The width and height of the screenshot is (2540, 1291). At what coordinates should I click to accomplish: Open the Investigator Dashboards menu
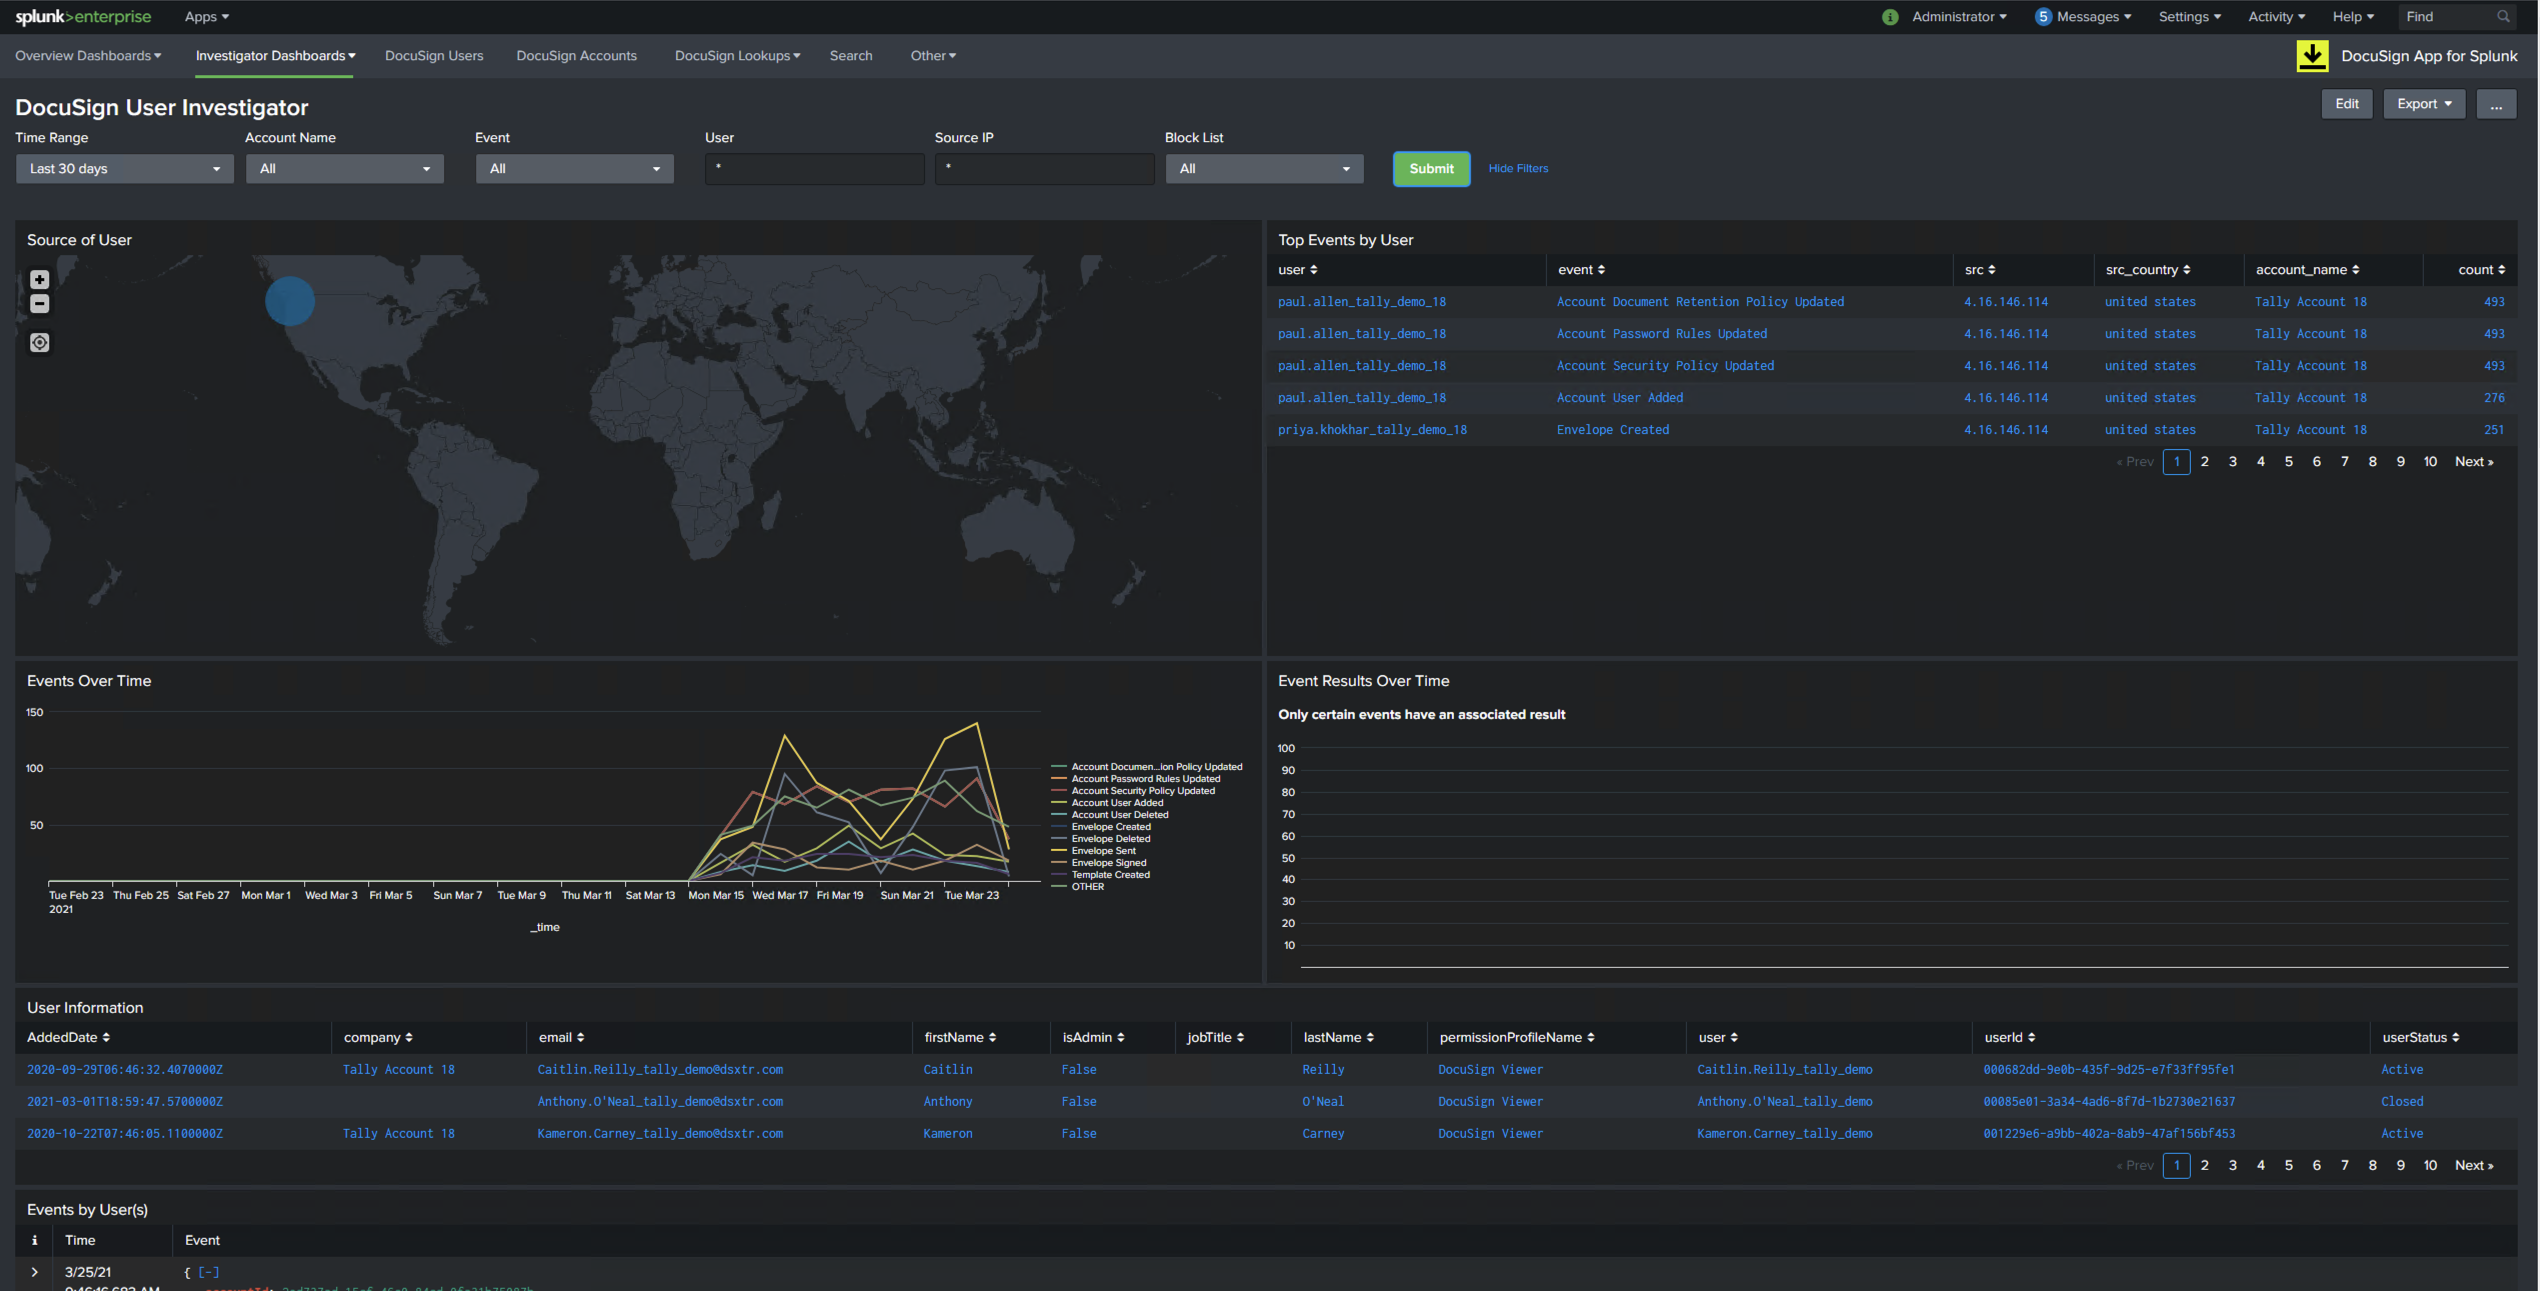[x=275, y=56]
